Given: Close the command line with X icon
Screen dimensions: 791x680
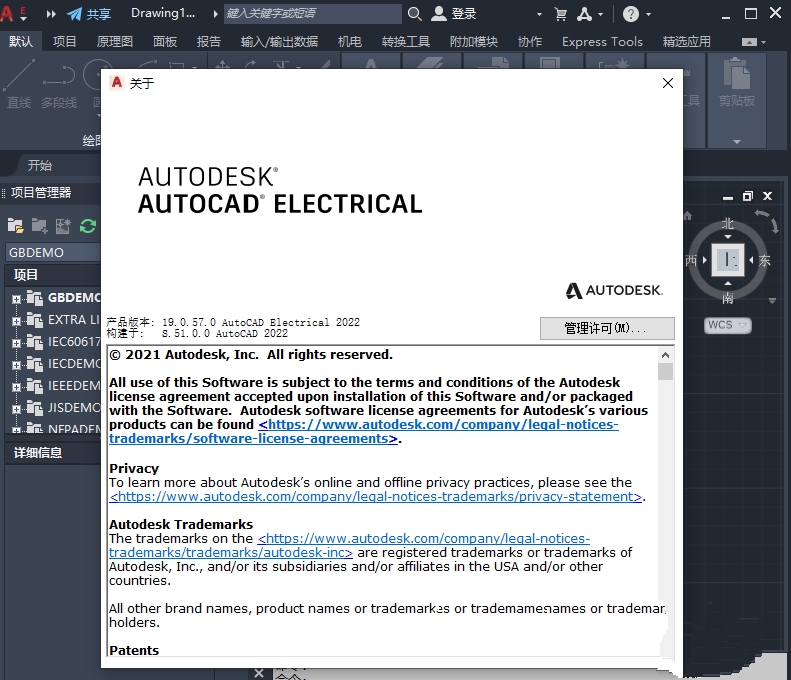Looking at the screenshot, I should pyautogui.click(x=259, y=673).
